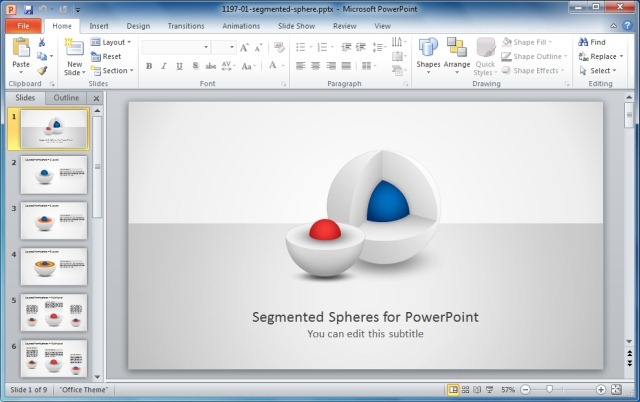The width and height of the screenshot is (640, 402).
Task: Open the Transitions tab
Action: pyautogui.click(x=186, y=26)
